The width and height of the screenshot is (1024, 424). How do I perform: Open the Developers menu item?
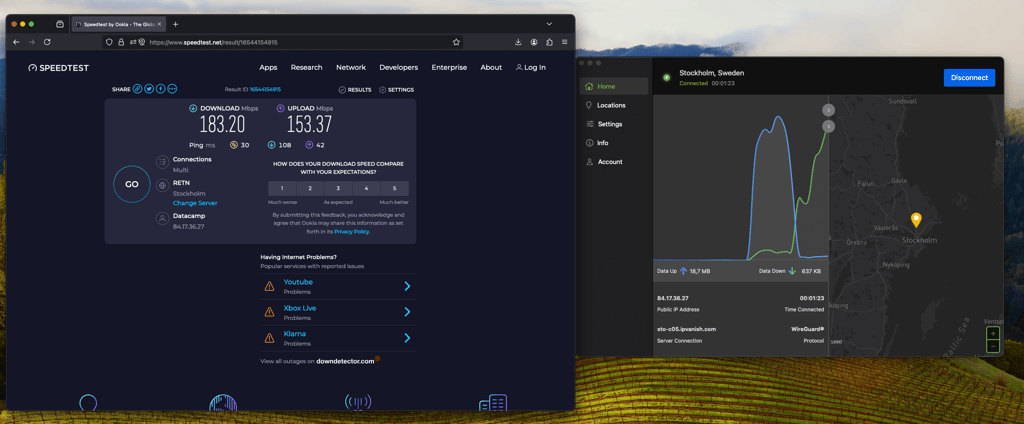point(398,67)
